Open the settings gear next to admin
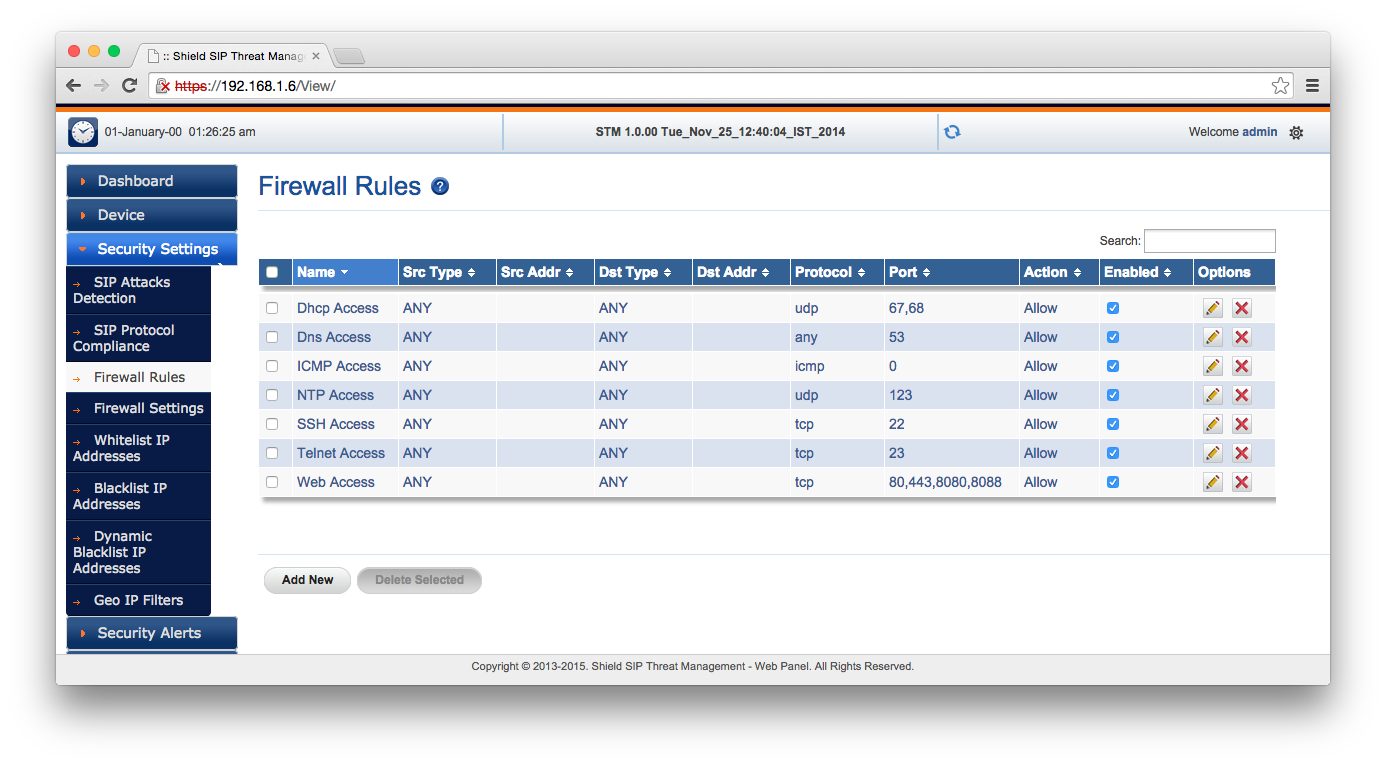The height and width of the screenshot is (765, 1386). pos(1296,132)
